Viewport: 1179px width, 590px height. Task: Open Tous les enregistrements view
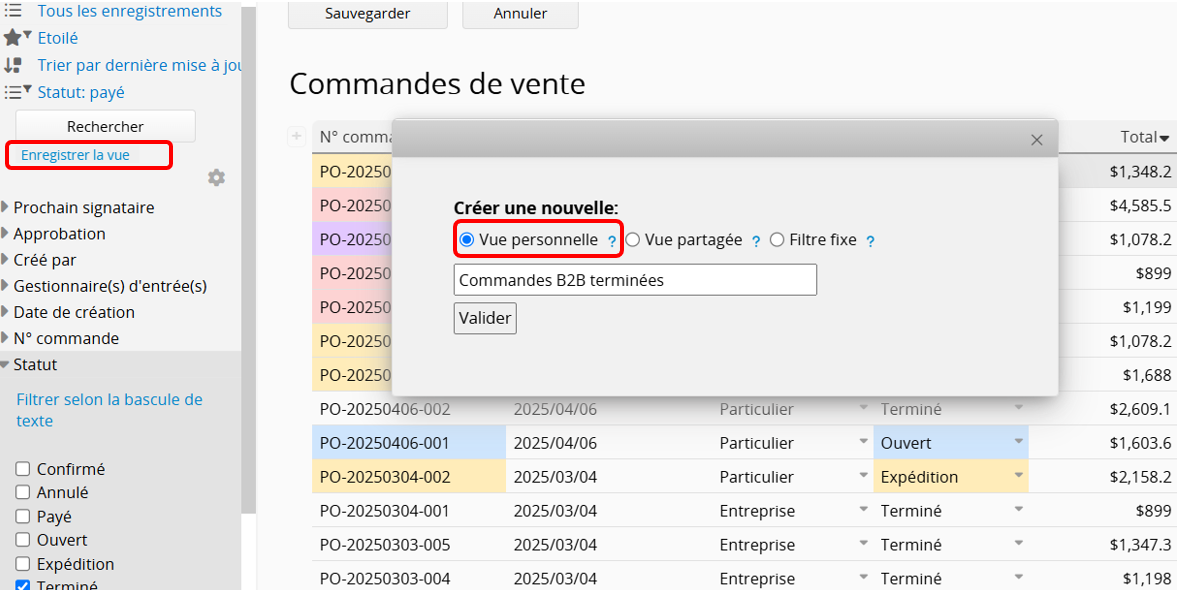coord(129,11)
